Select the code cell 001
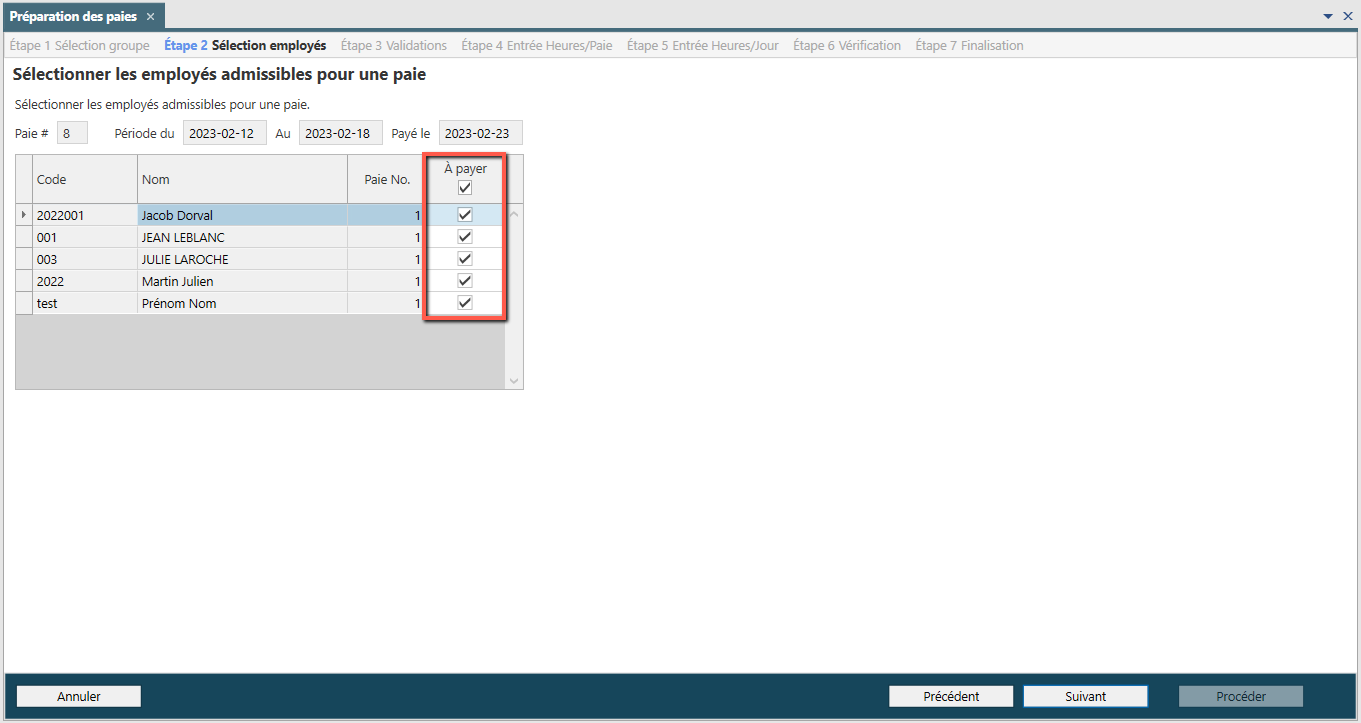1361x723 pixels. tap(85, 237)
